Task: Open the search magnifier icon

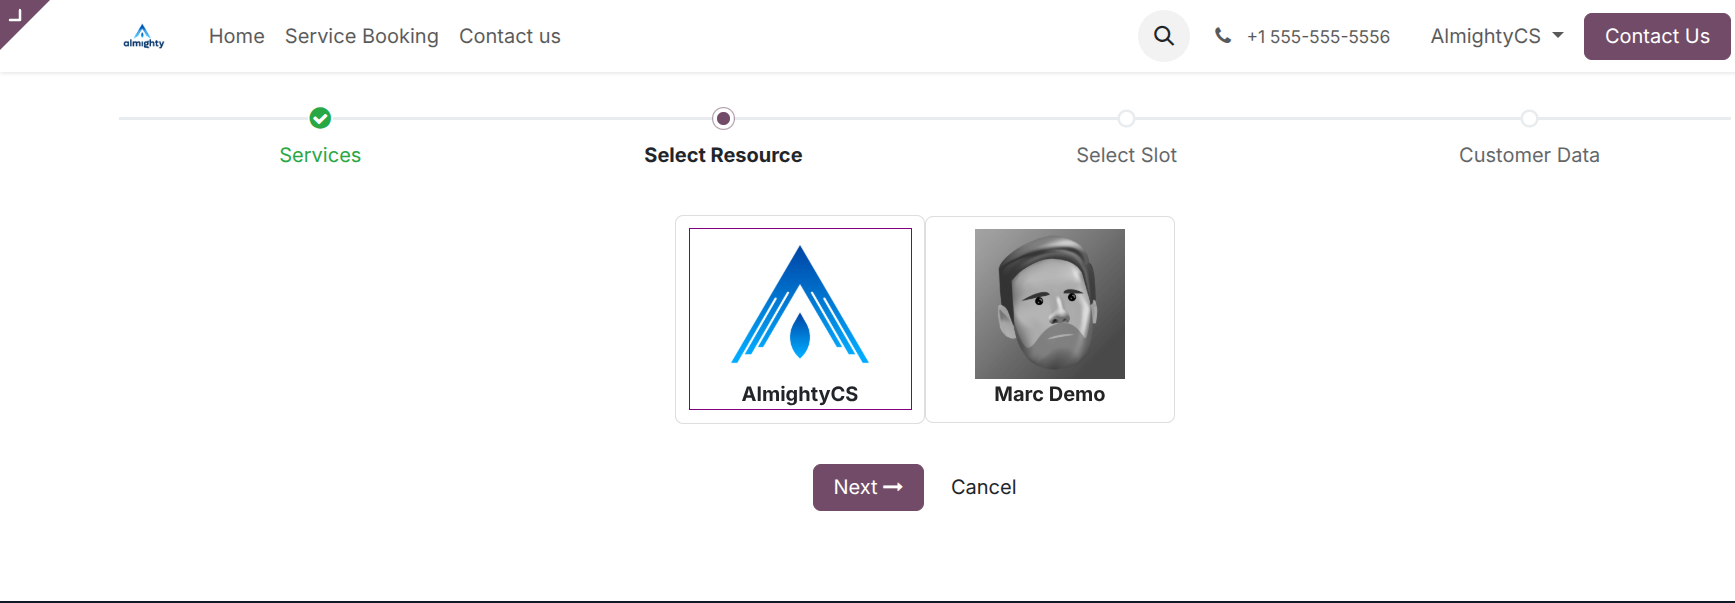Action: pos(1164,36)
